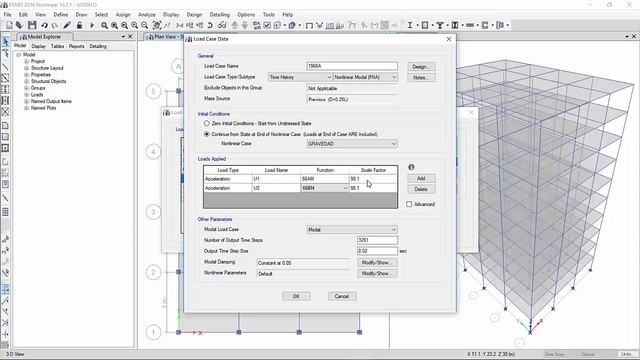
Task: Click Delete button for loads applied
Action: (421, 189)
